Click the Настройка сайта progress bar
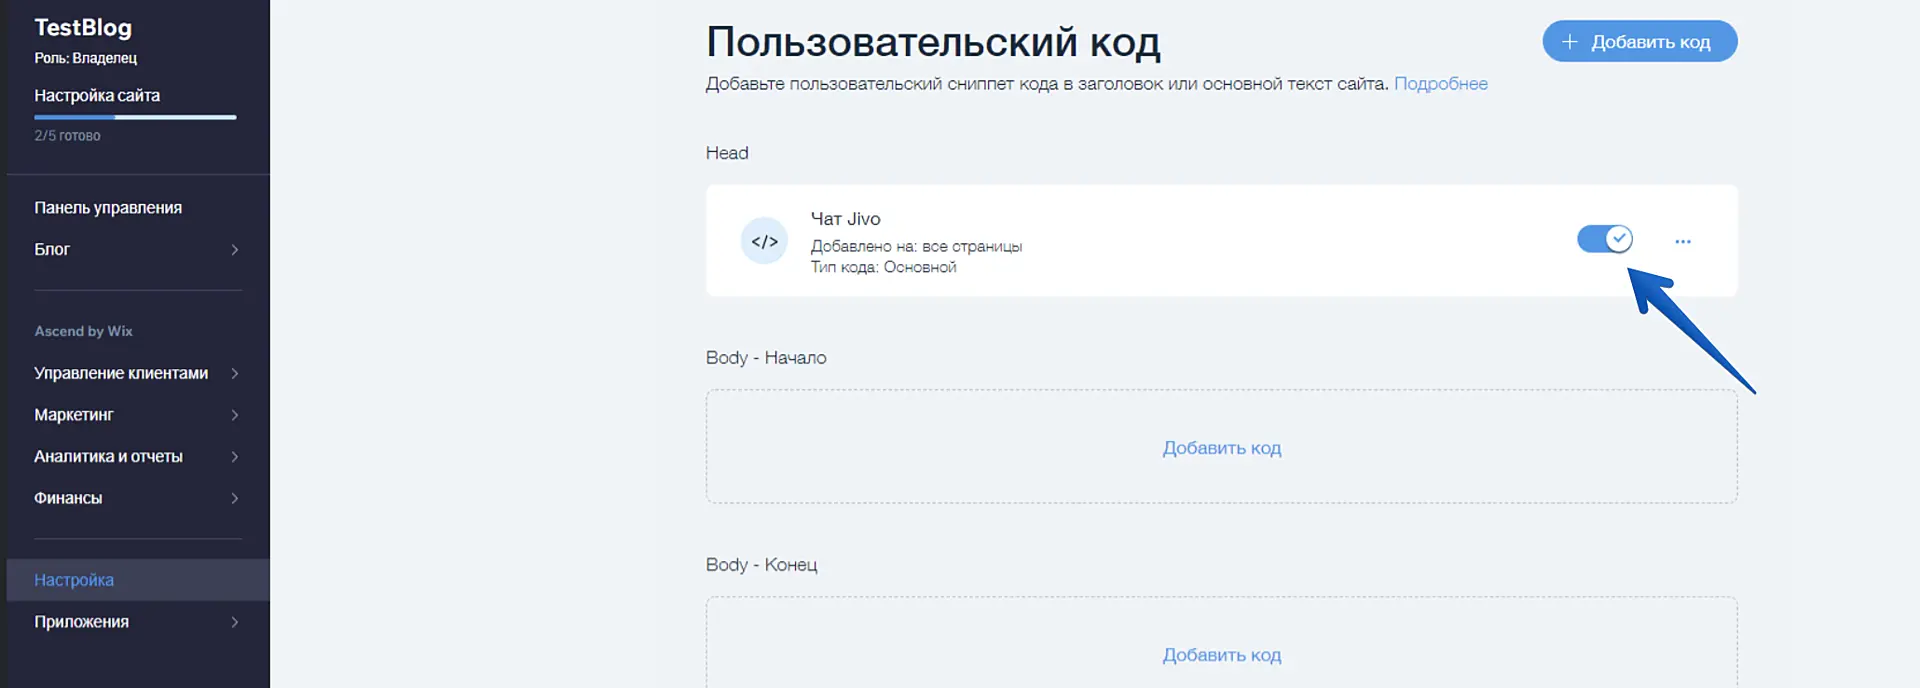The image size is (1920, 688). point(135,117)
